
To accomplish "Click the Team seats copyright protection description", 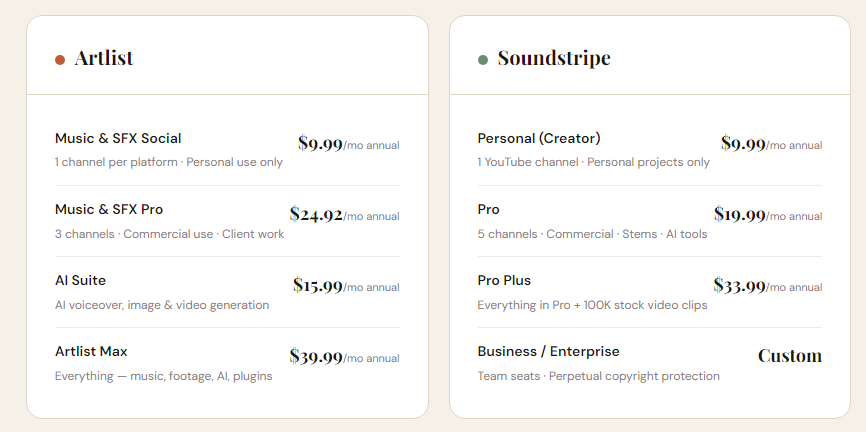I will (598, 376).
